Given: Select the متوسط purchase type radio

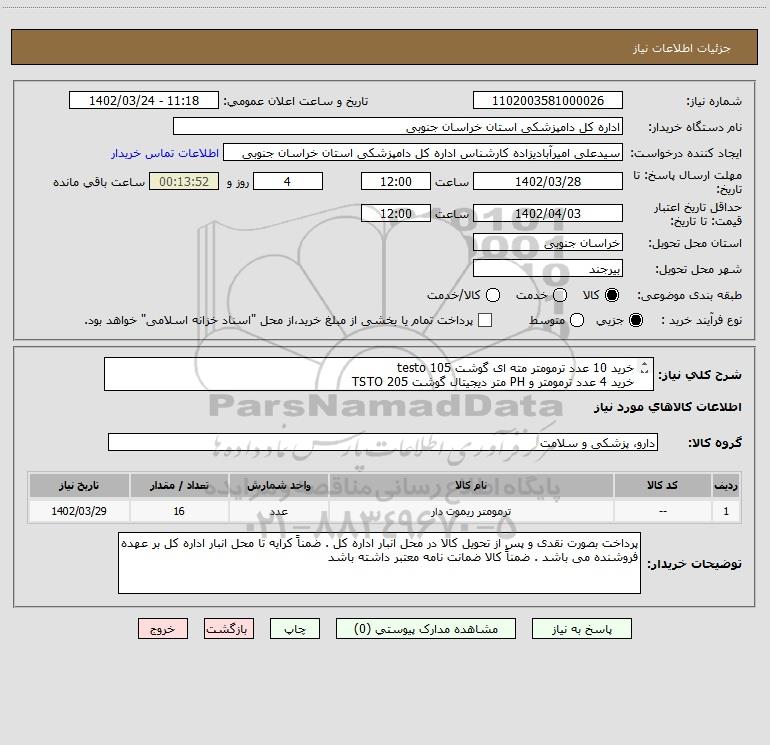Looking at the screenshot, I should (x=577, y=320).
